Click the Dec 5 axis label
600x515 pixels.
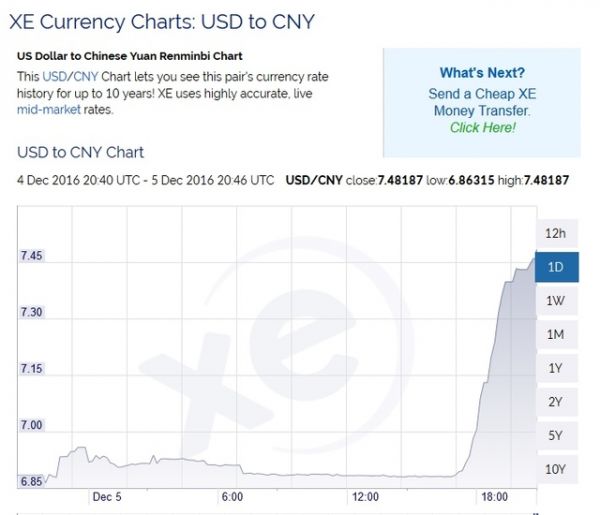(106, 497)
